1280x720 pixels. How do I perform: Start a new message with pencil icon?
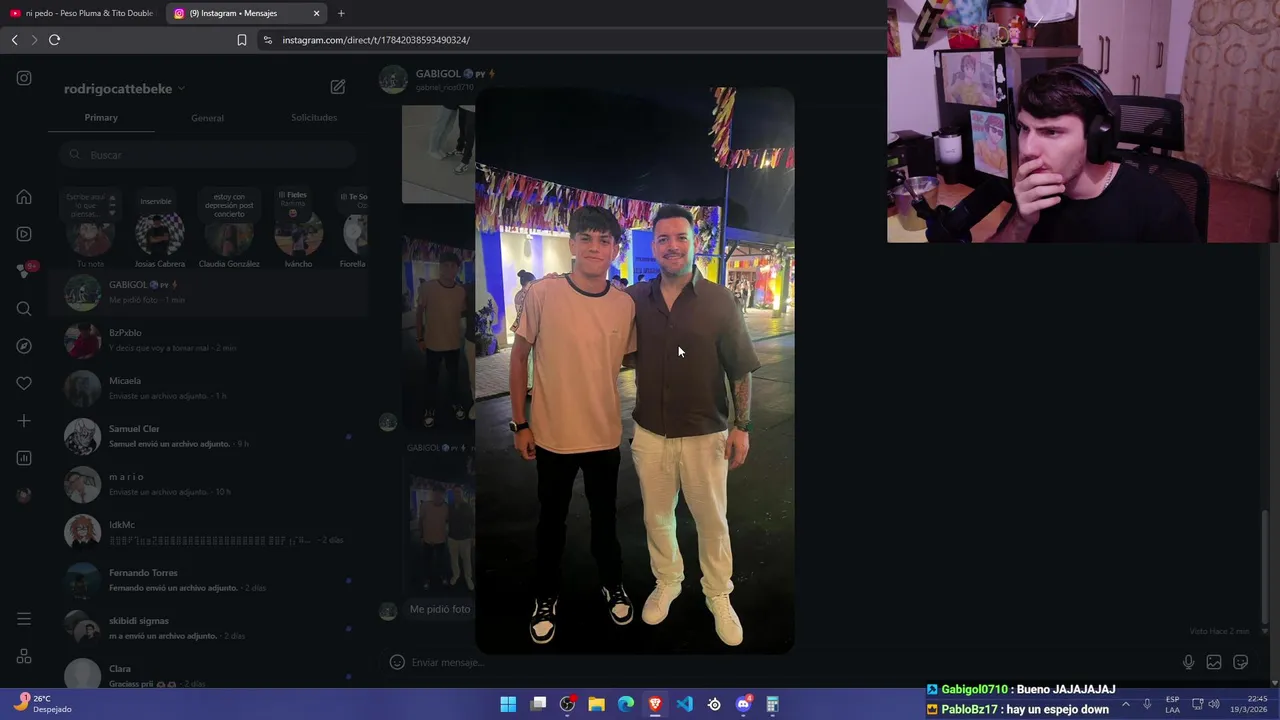tap(338, 87)
